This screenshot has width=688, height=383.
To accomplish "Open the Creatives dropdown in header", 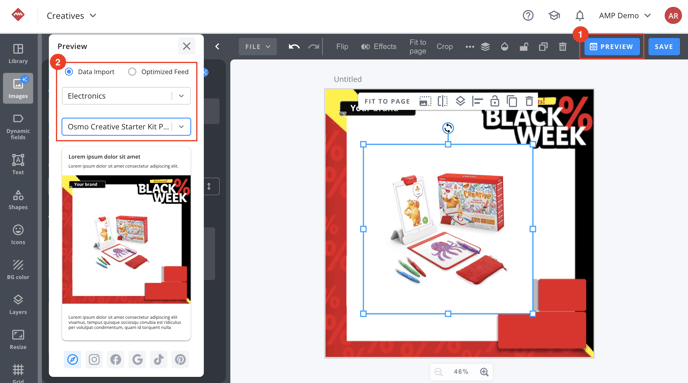I will point(71,16).
